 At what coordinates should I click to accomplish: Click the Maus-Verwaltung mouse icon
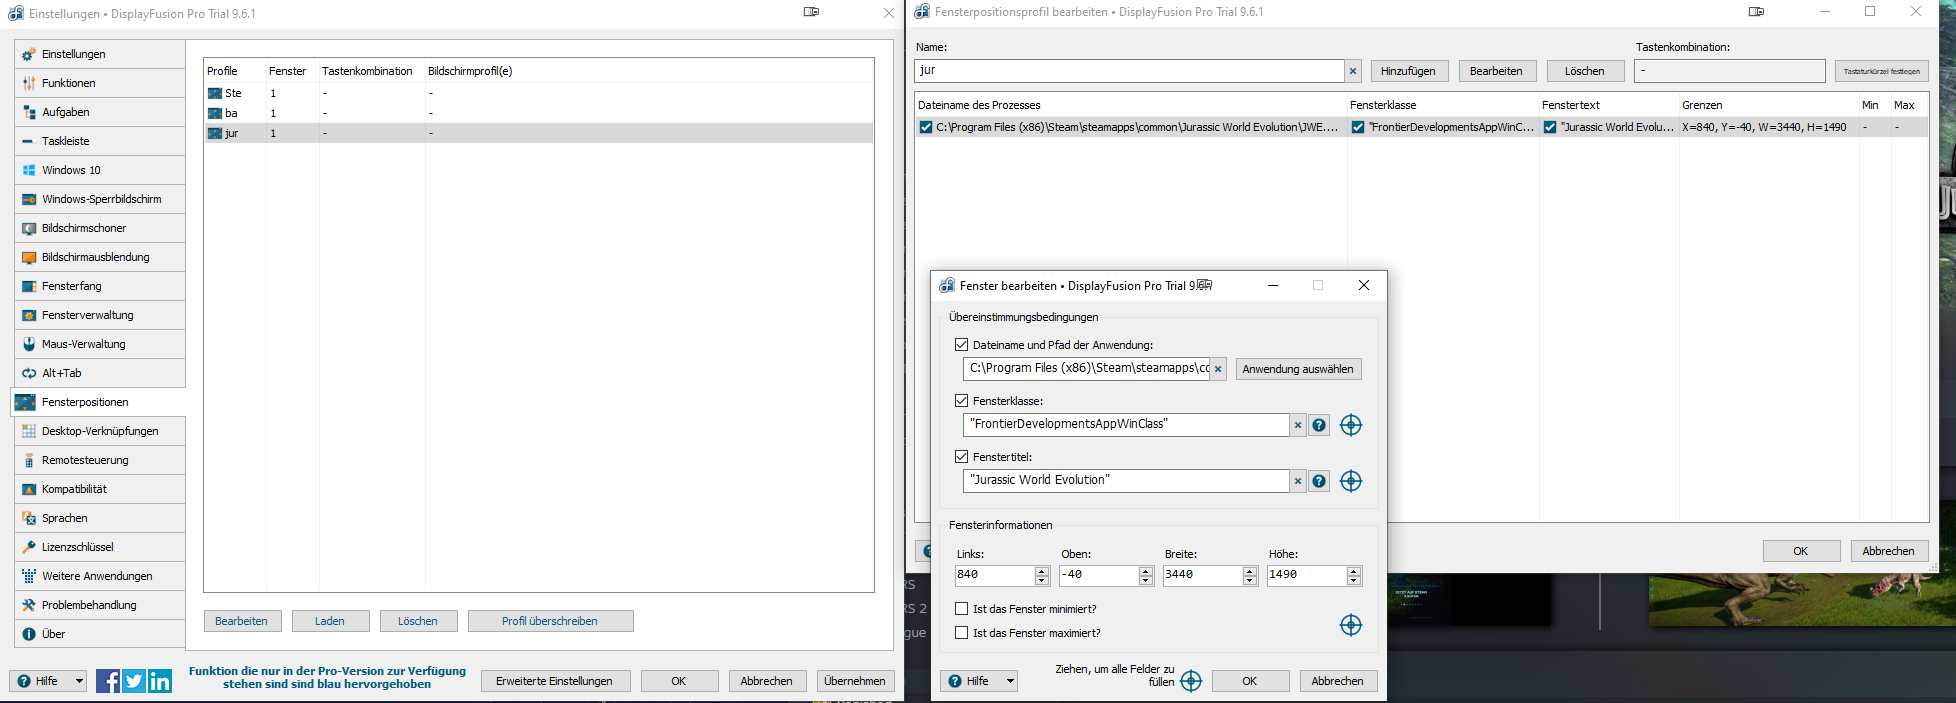29,344
